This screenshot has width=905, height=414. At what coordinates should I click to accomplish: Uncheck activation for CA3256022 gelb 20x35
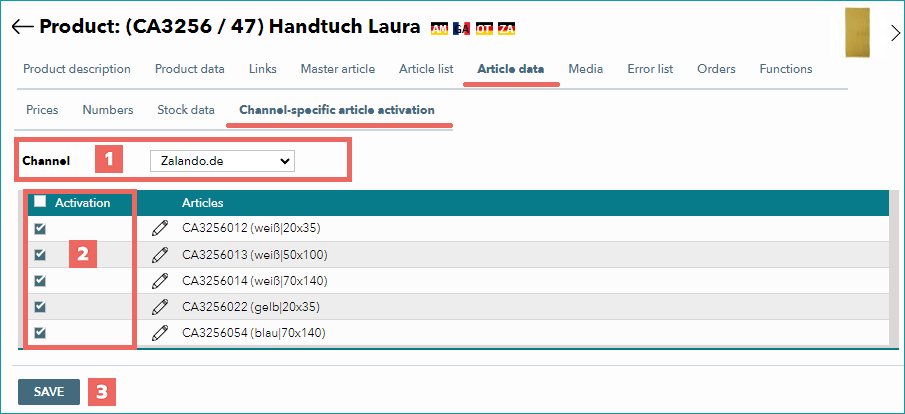40,307
